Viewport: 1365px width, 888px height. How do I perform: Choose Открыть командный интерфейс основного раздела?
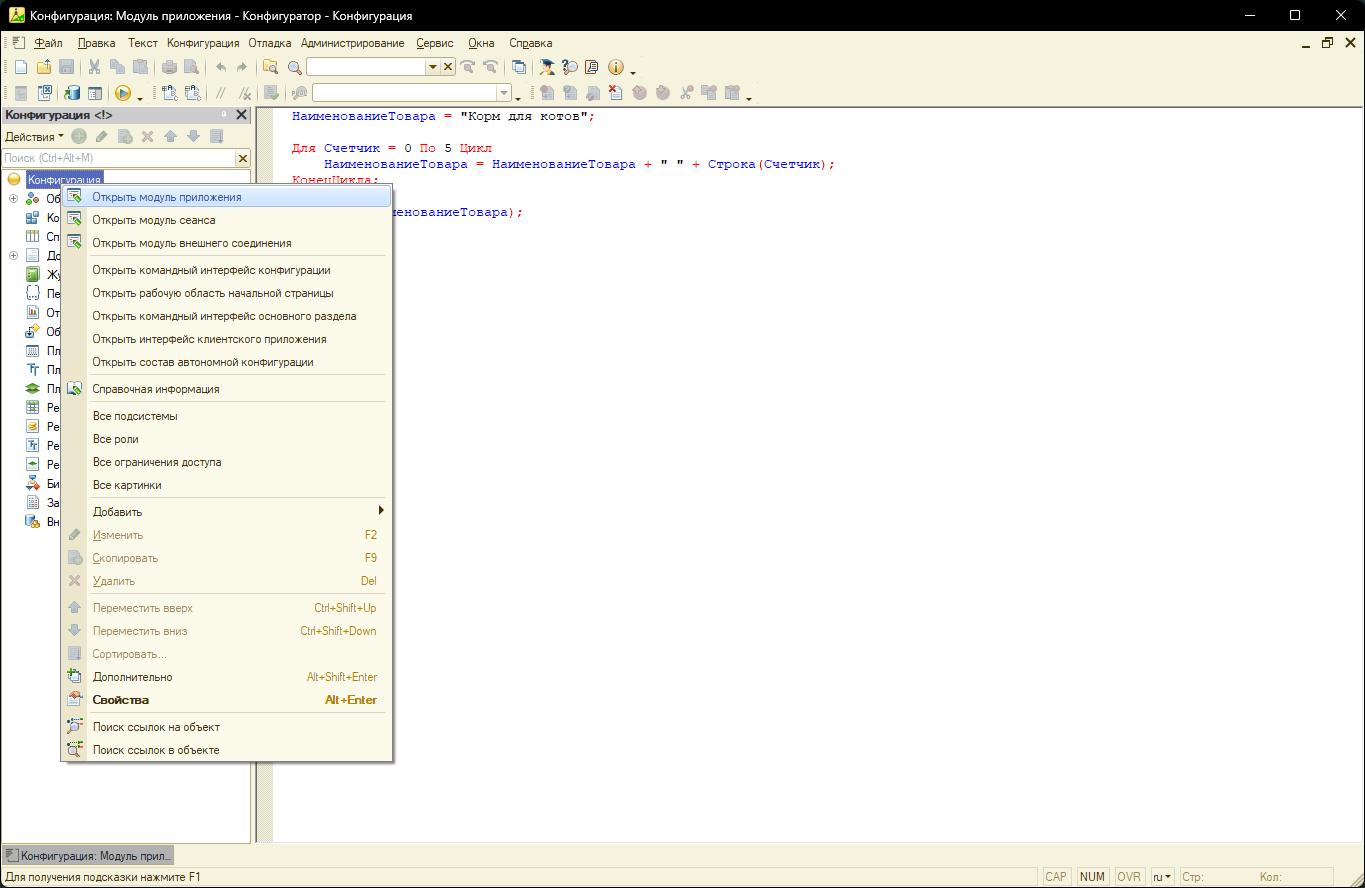click(x=226, y=316)
